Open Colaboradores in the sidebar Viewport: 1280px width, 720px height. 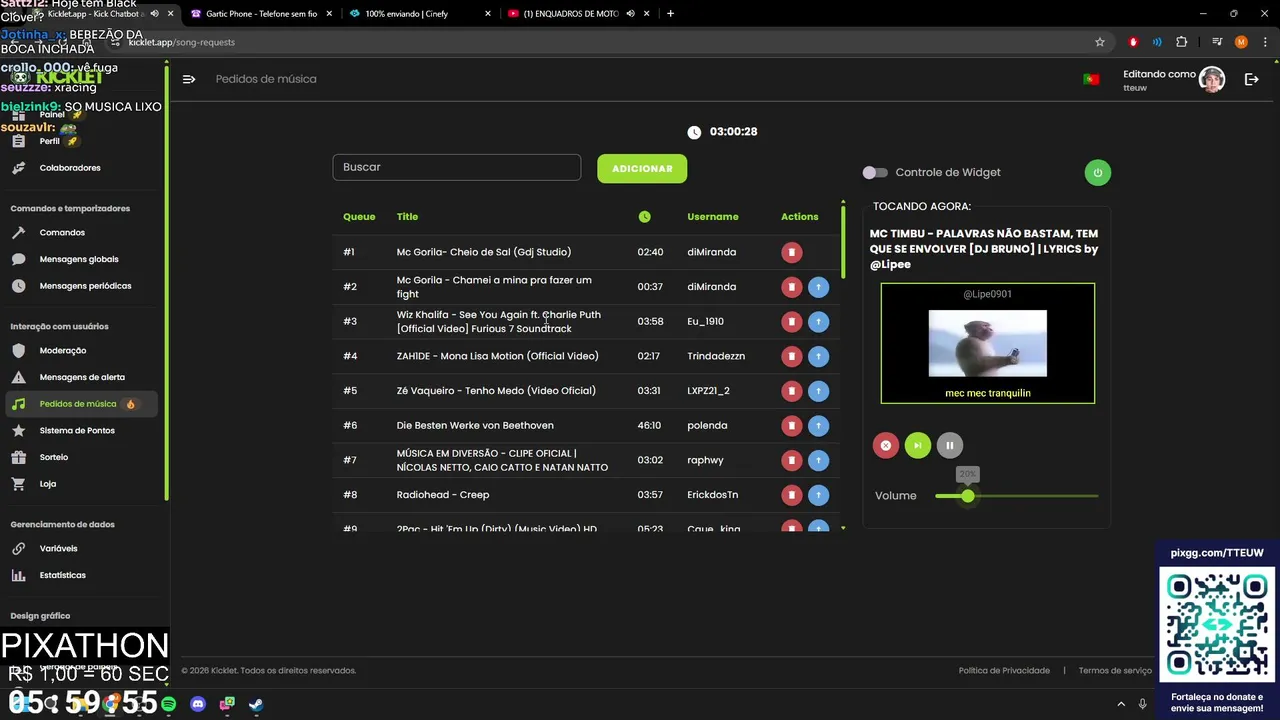point(70,168)
